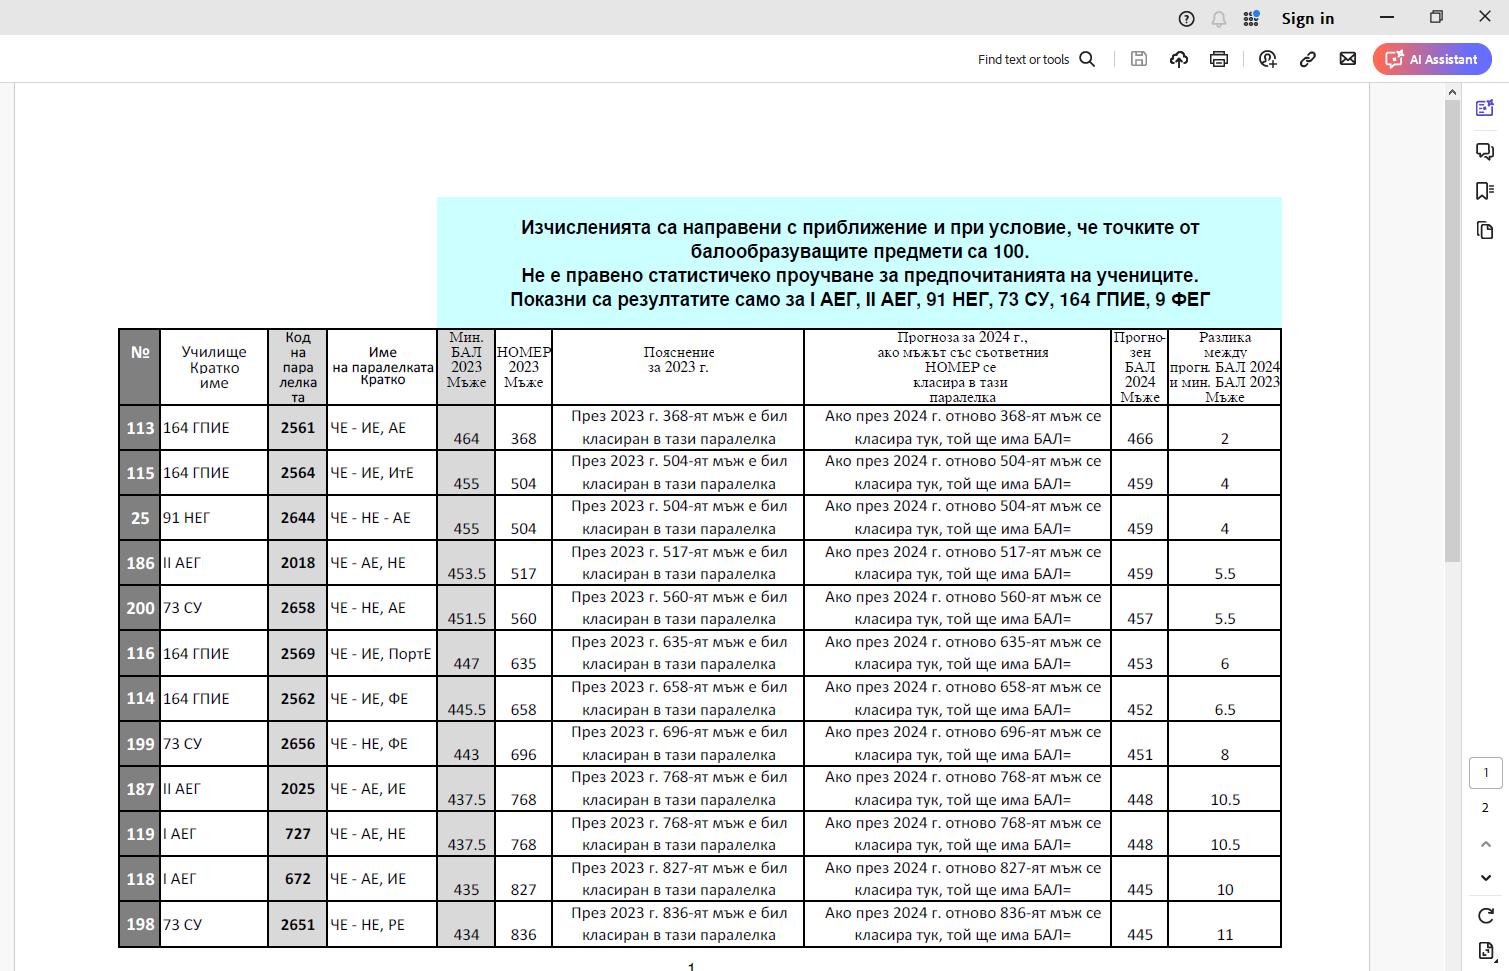Image resolution: width=1509 pixels, height=971 pixels.
Task: Upload the file to cloud storage
Action: [1179, 59]
